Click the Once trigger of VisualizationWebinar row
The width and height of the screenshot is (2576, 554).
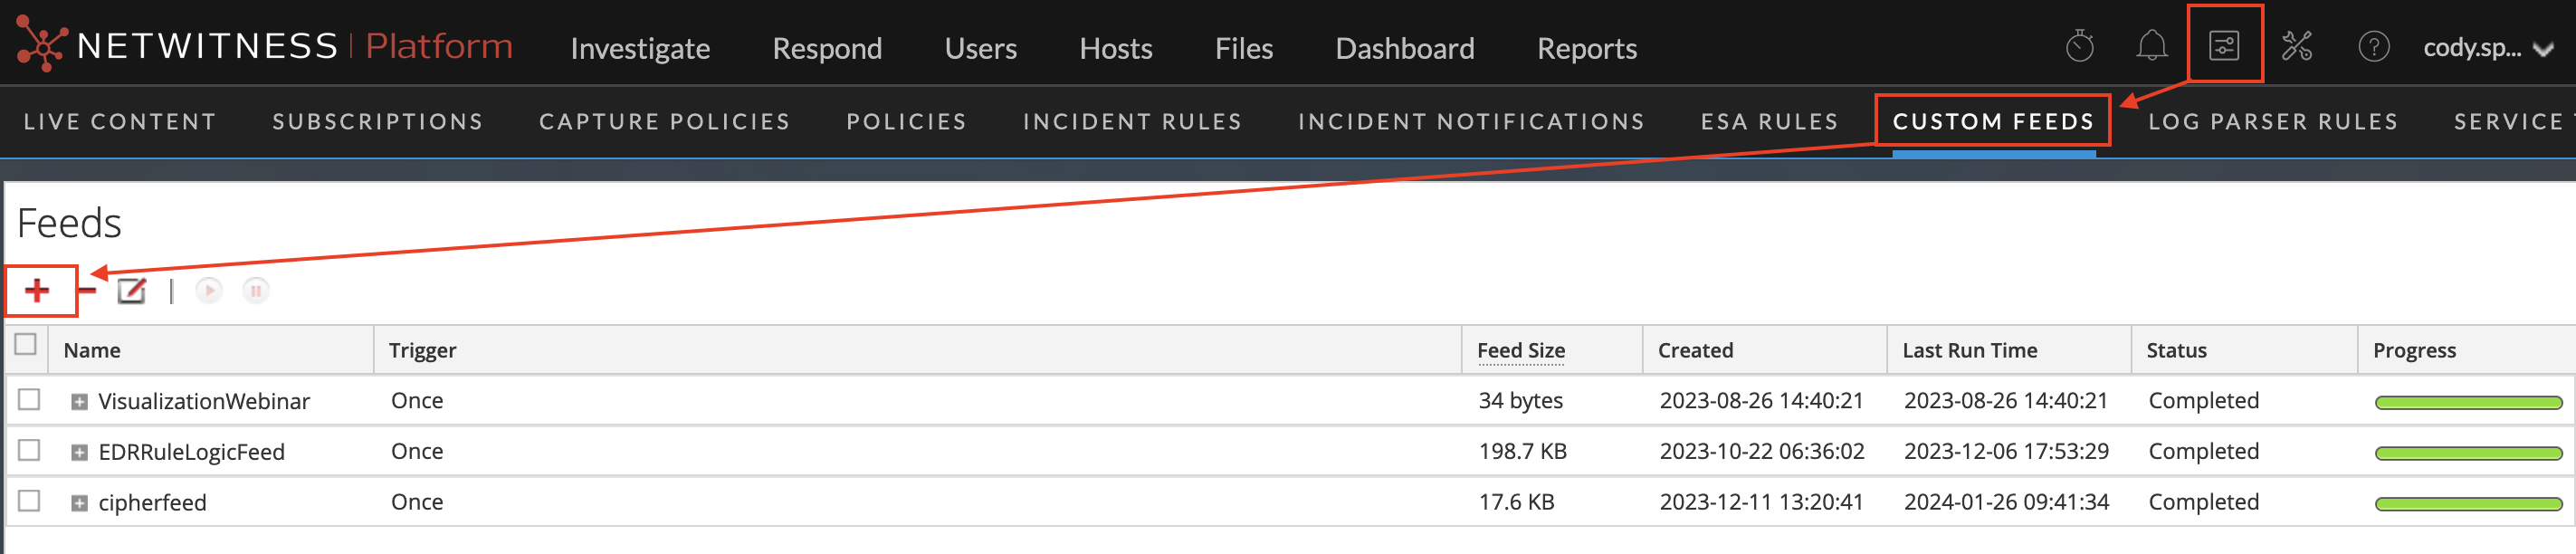click(x=417, y=401)
